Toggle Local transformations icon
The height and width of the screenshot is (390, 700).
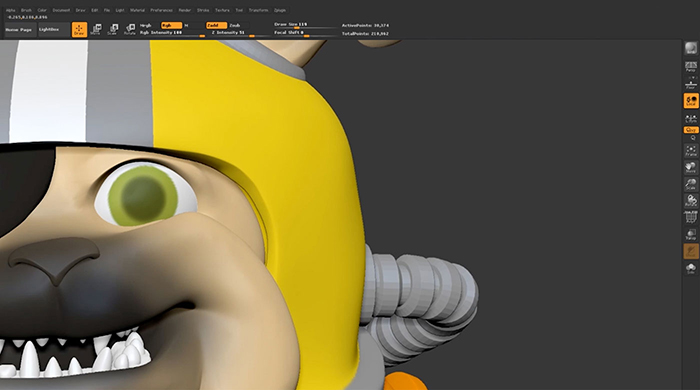coord(691,101)
